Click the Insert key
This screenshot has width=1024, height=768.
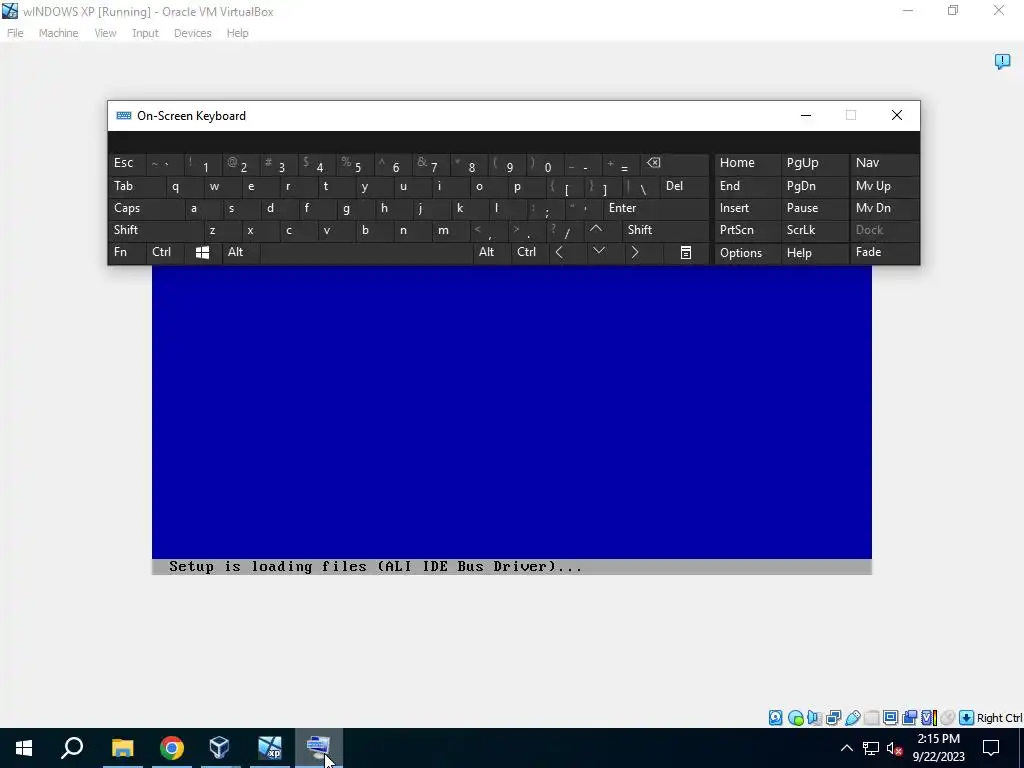[747, 208]
